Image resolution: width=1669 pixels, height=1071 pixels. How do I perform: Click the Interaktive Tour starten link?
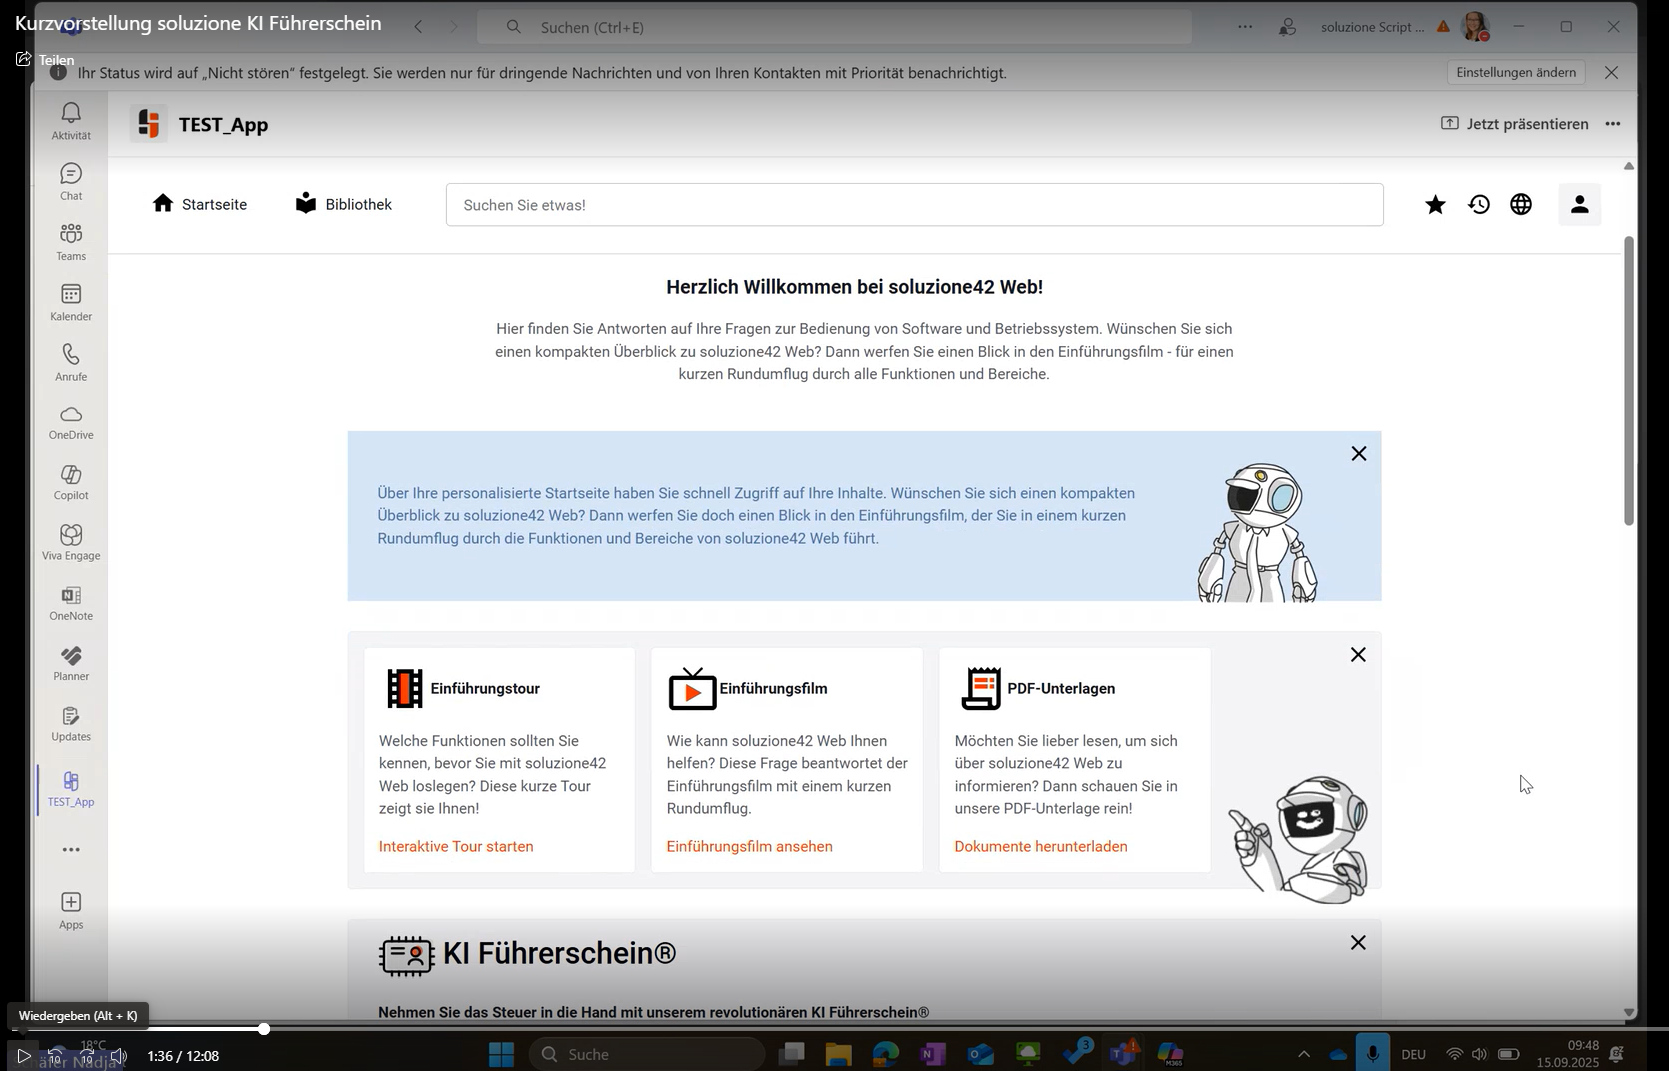coord(456,847)
